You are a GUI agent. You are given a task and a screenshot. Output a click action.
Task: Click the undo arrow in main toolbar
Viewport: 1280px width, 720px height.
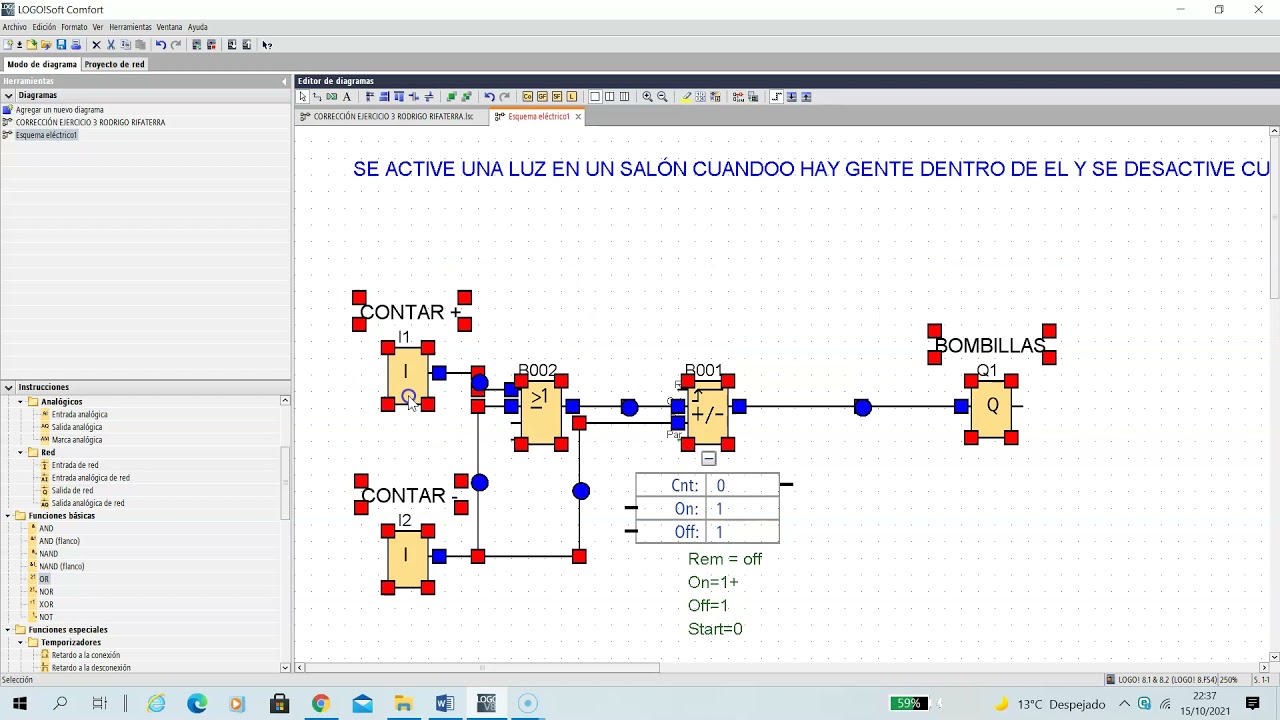pos(160,45)
